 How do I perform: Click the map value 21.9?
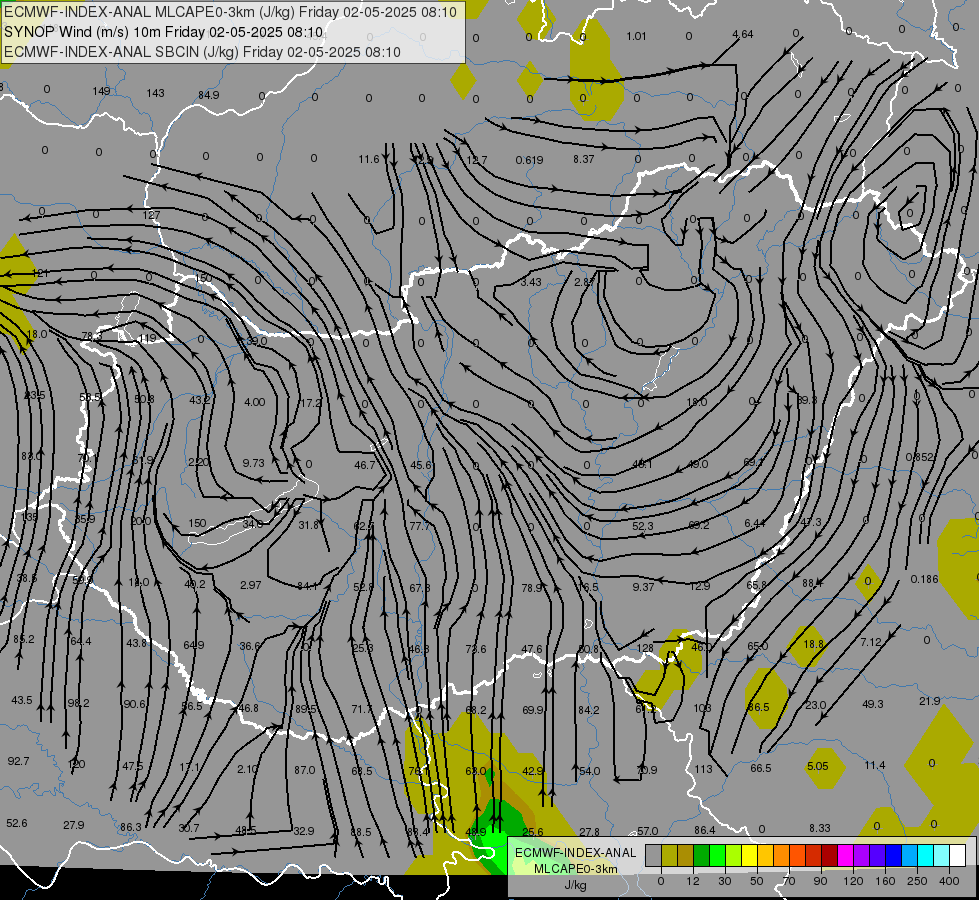click(x=930, y=701)
